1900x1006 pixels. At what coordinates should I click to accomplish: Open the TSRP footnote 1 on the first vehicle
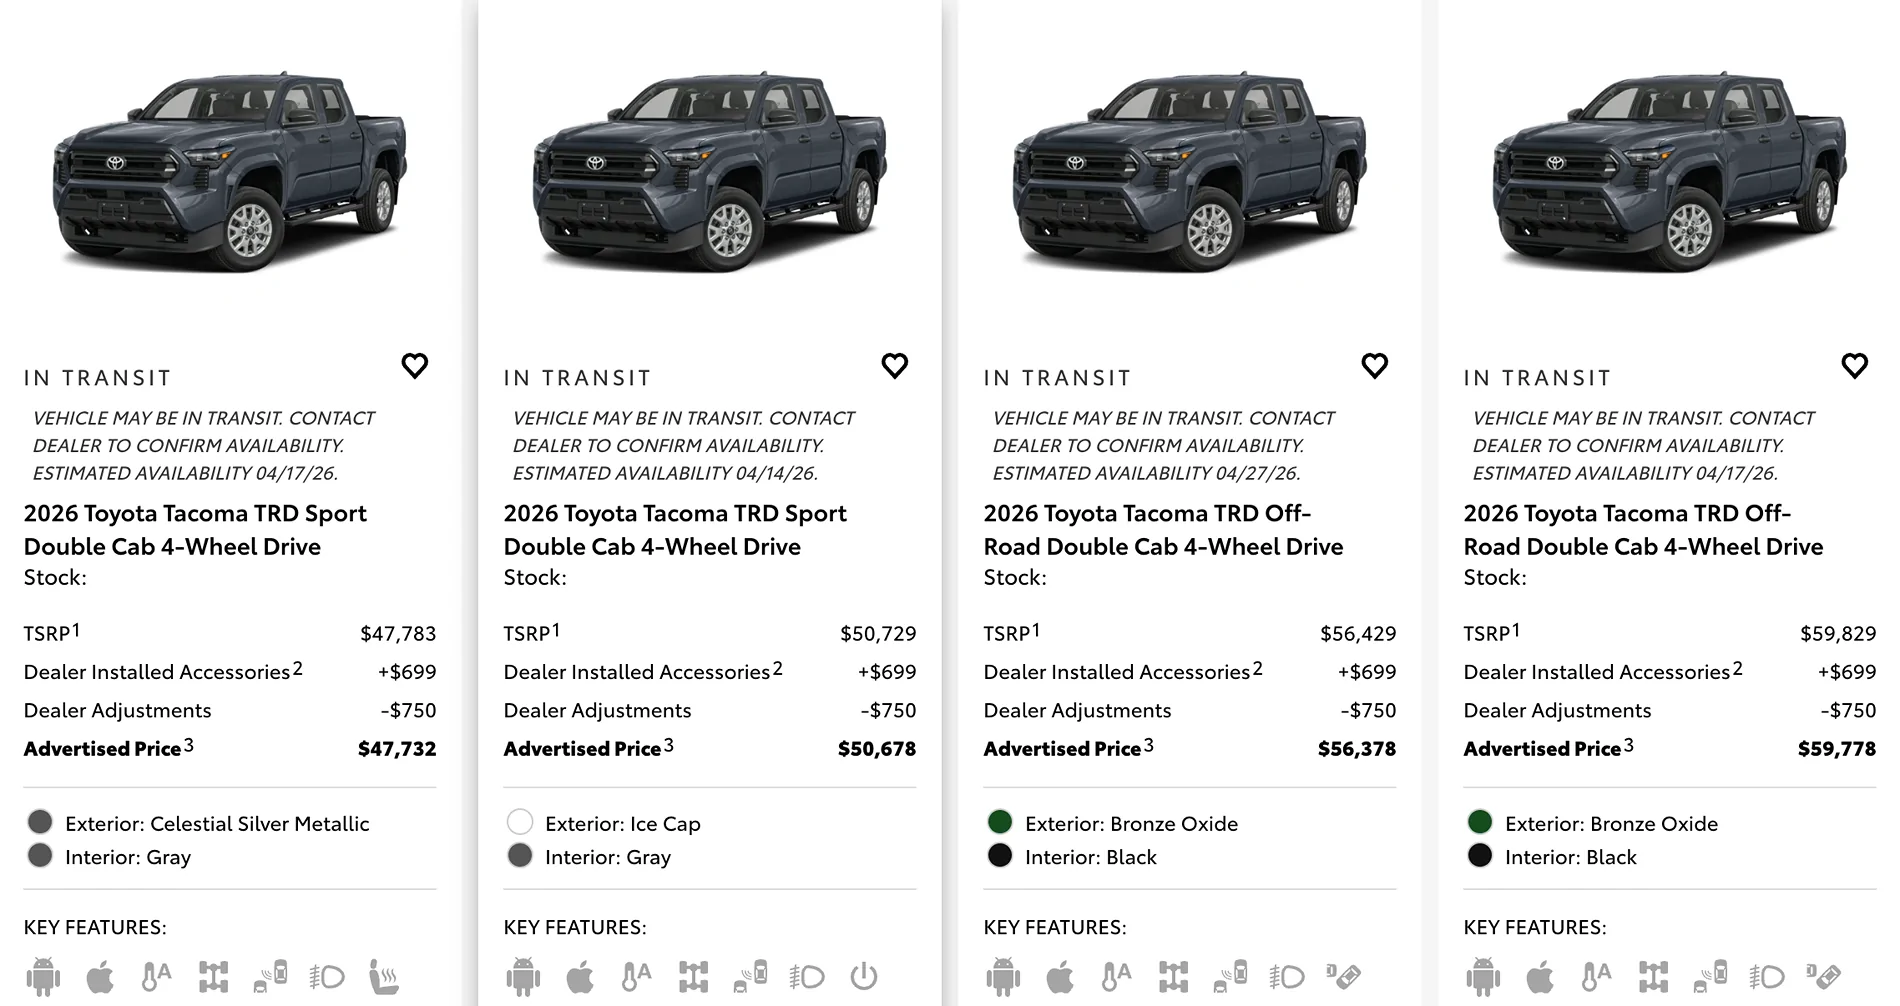click(x=76, y=626)
